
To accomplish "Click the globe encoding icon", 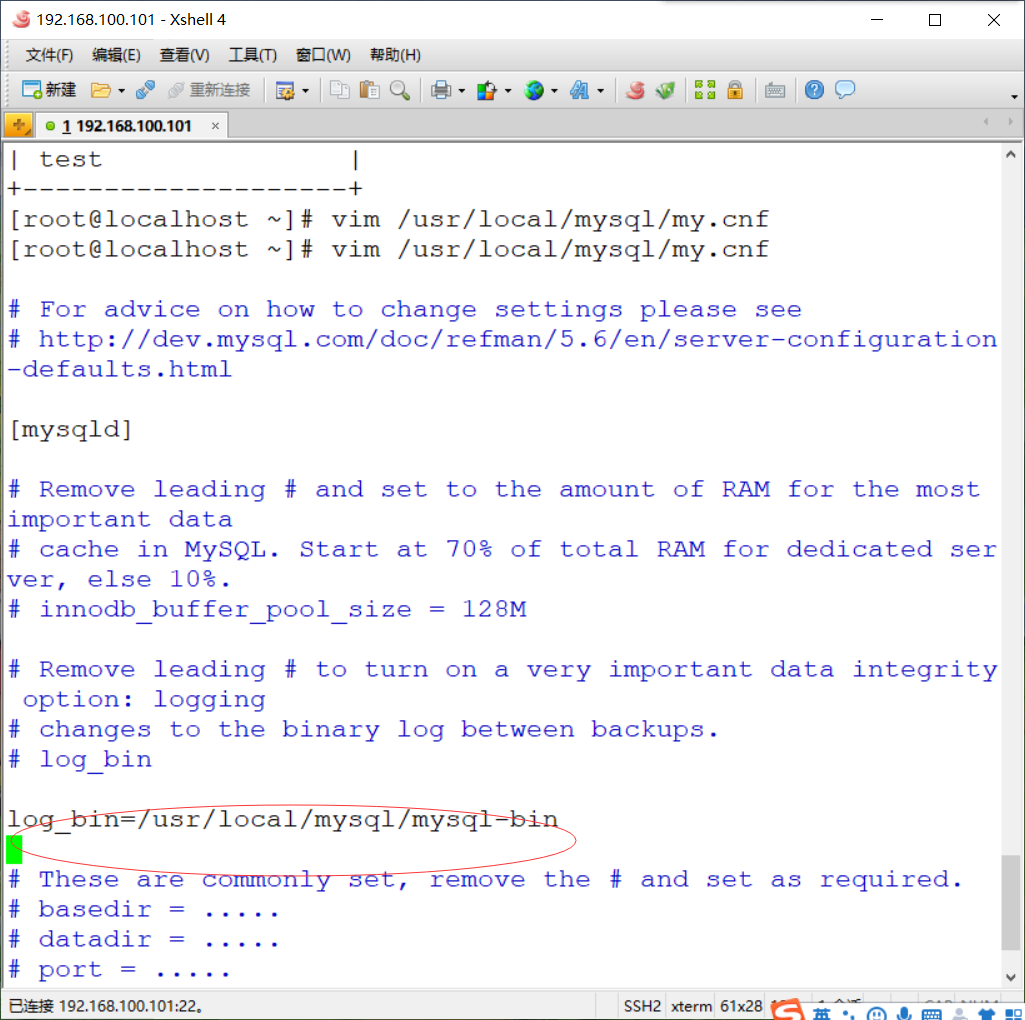I will (x=534, y=90).
